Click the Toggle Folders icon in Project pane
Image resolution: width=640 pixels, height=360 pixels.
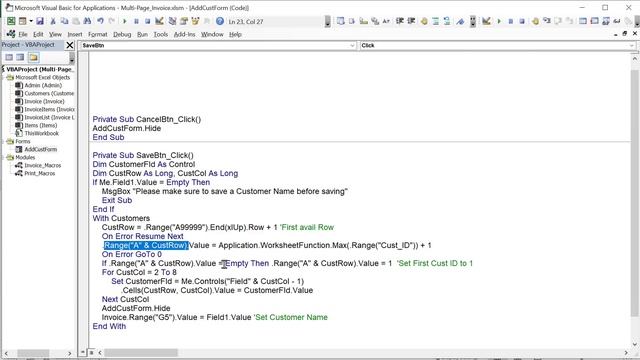click(x=33, y=58)
